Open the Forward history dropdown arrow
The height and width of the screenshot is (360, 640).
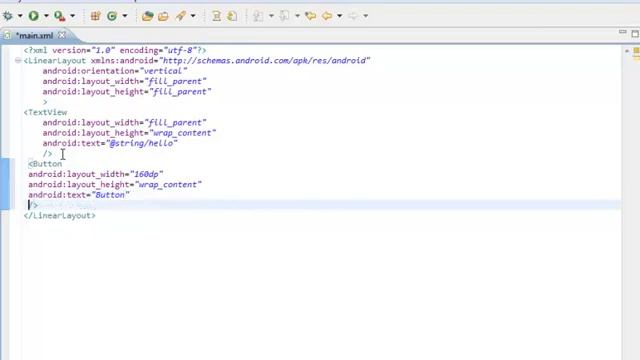tap(366, 16)
